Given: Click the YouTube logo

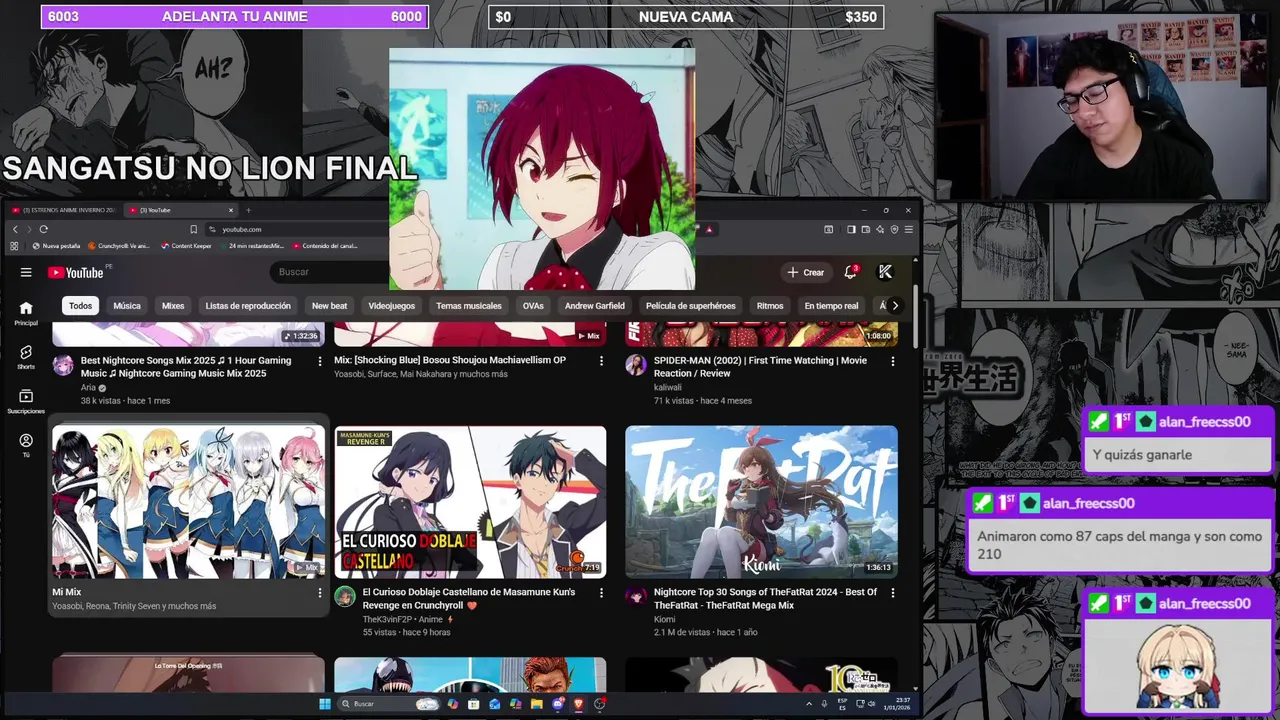Looking at the screenshot, I should click(x=75, y=272).
